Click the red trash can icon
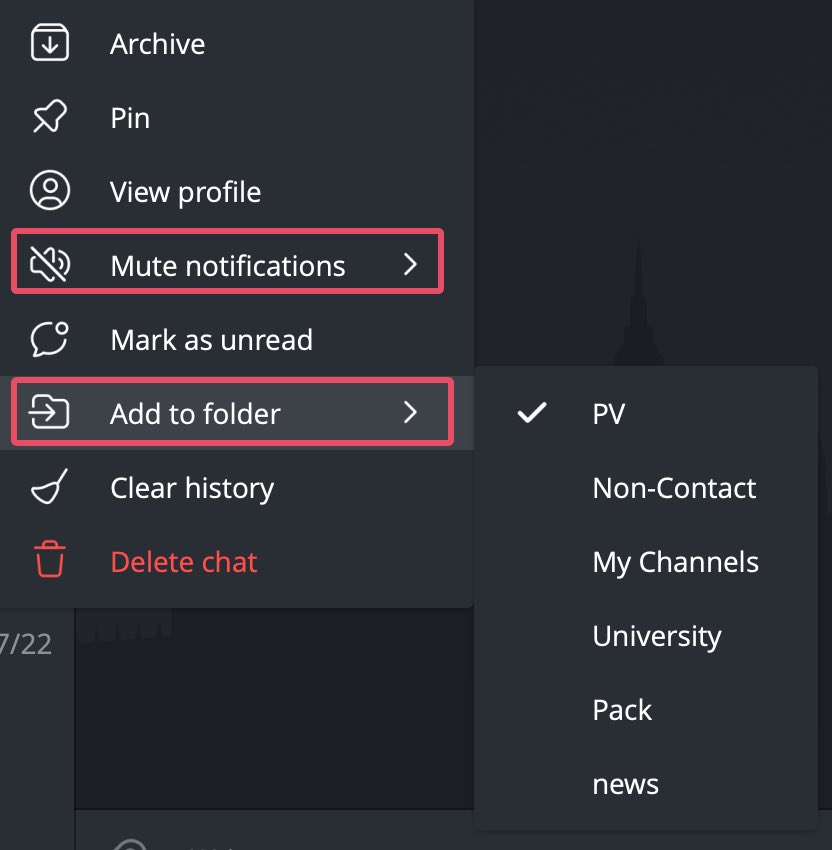This screenshot has width=832, height=850. [49, 559]
